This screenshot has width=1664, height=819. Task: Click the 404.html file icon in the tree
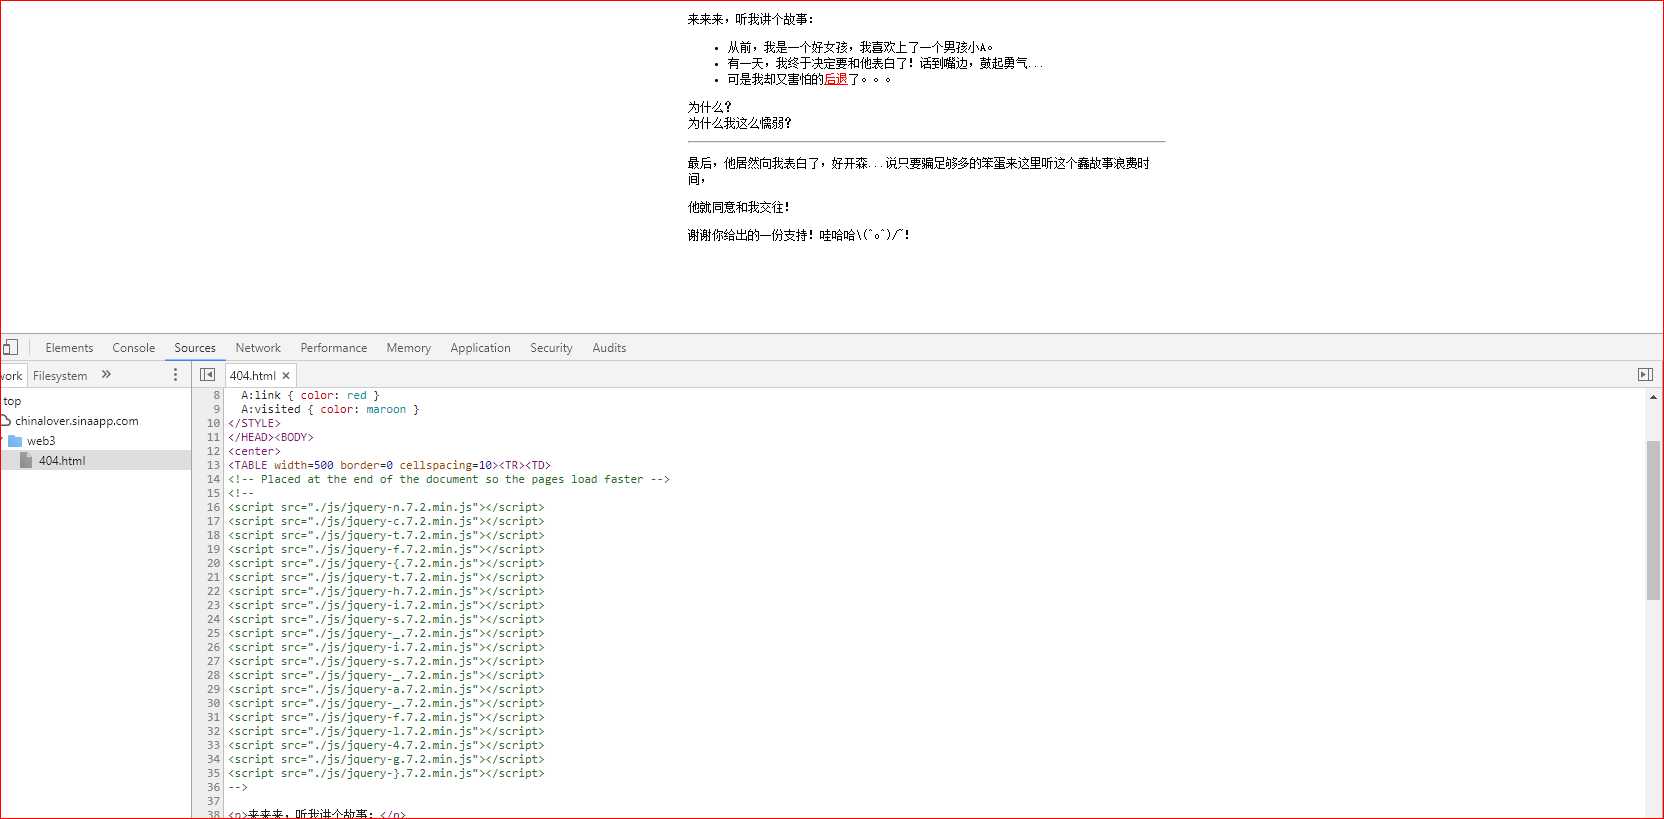pyautogui.click(x=26, y=460)
